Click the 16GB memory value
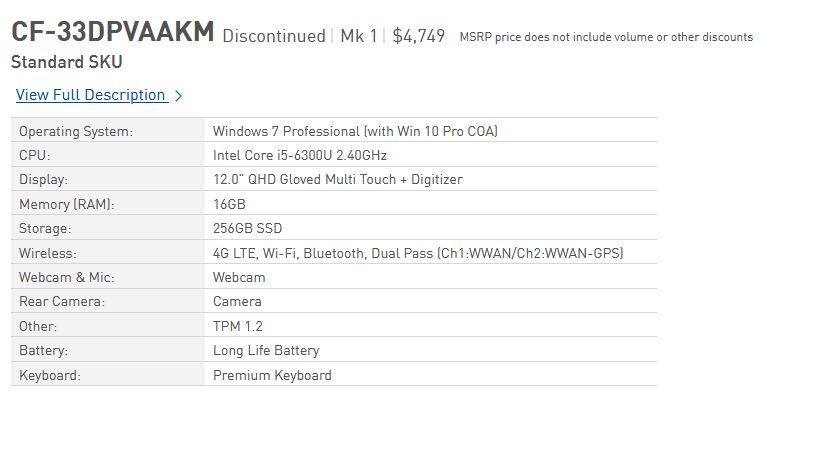This screenshot has width=834, height=452. coord(229,204)
